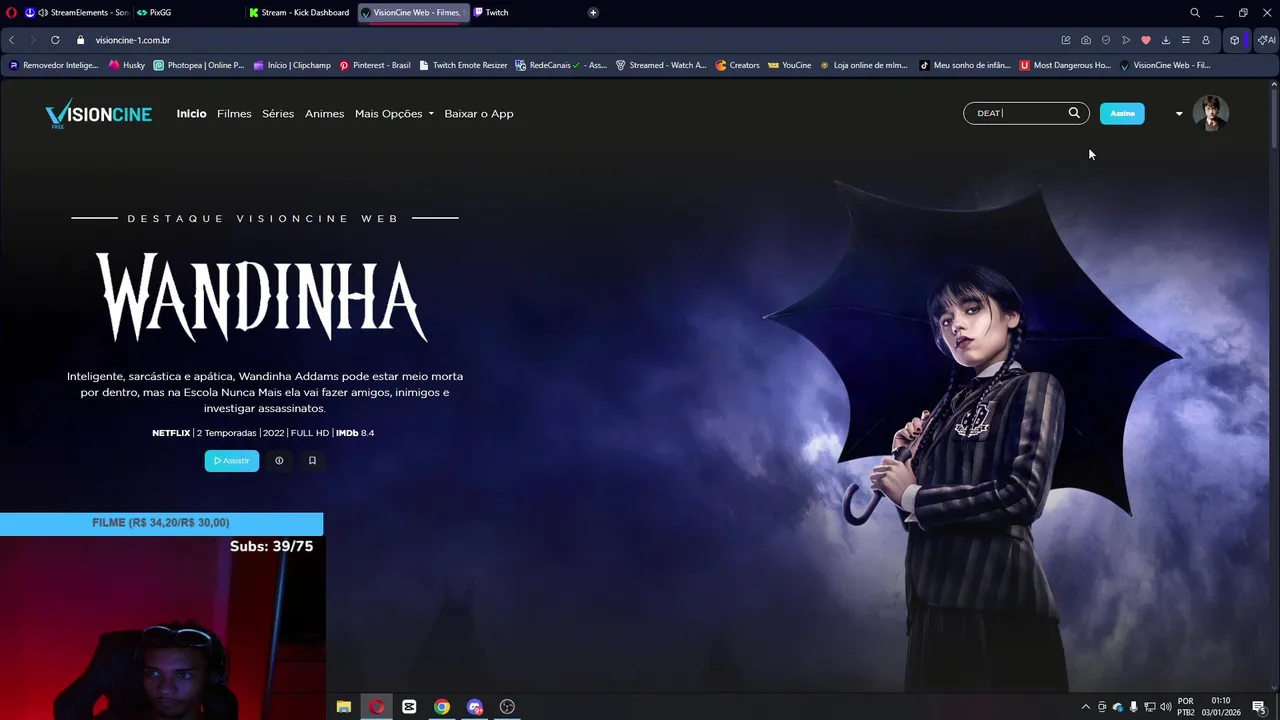Open the Séries menu item

click(278, 114)
